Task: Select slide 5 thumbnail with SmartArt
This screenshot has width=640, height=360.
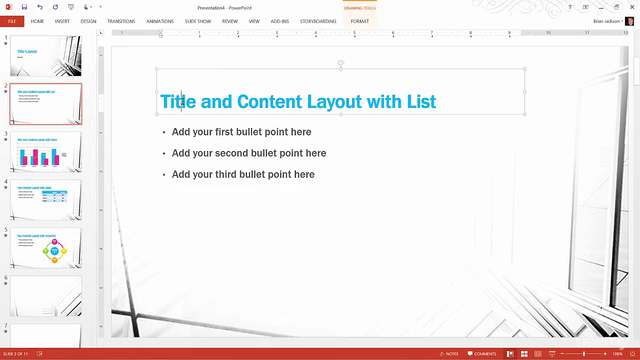Action: (46, 248)
